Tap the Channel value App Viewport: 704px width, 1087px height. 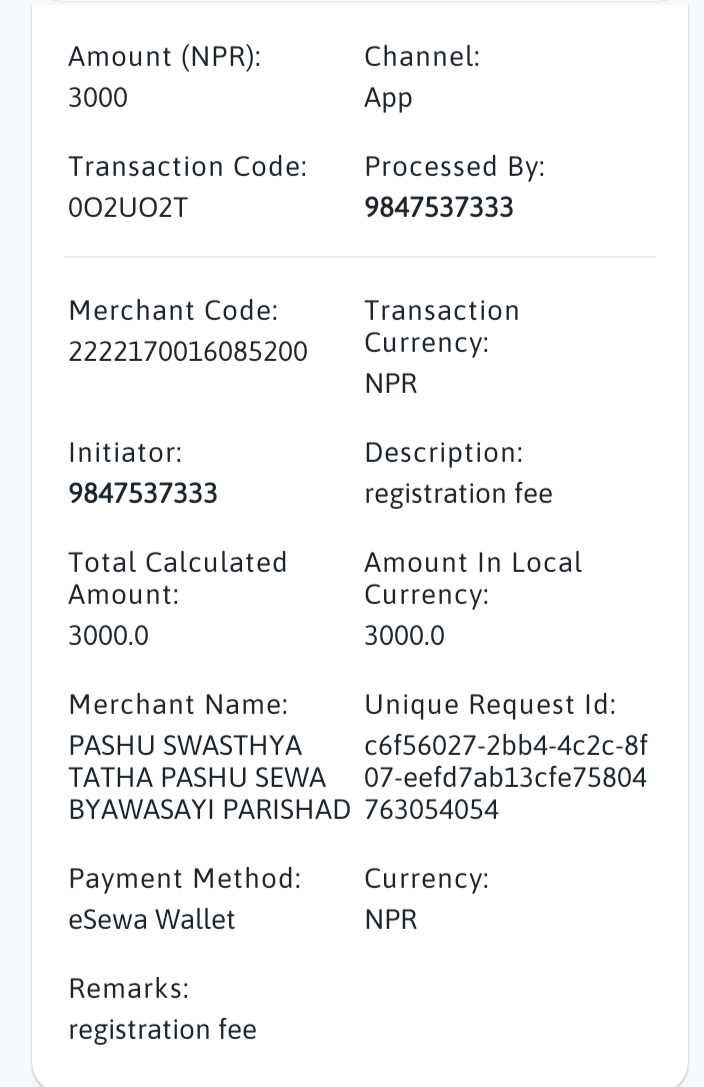tap(388, 98)
